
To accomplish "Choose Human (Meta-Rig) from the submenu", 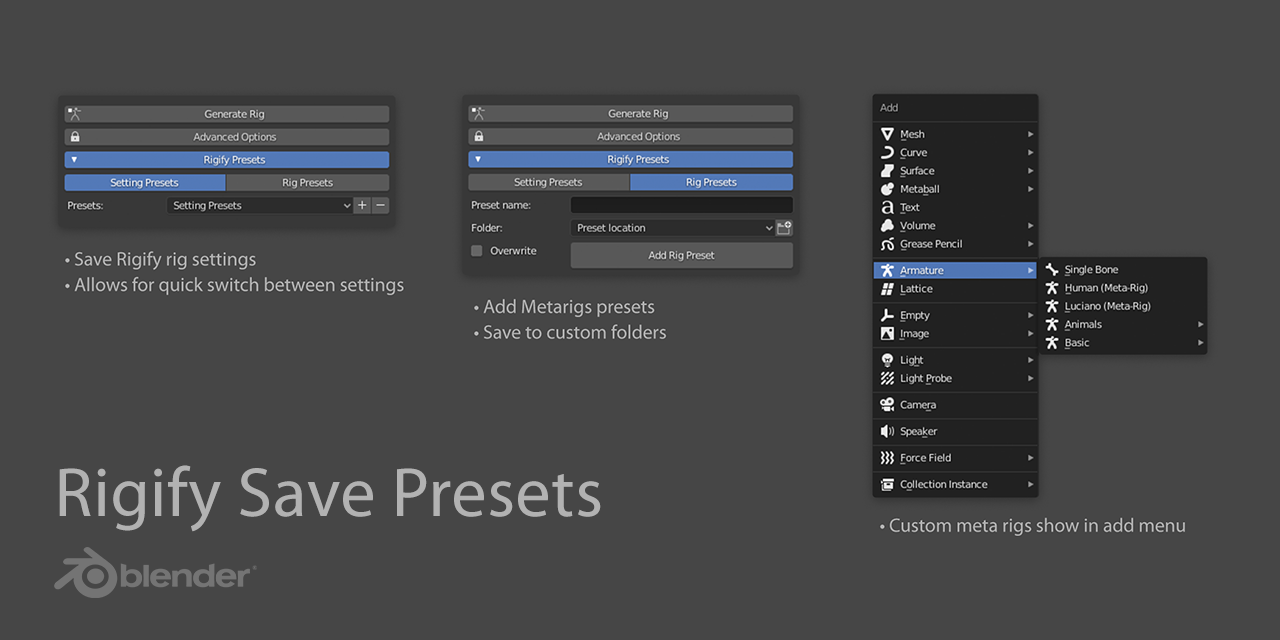I will [x=1123, y=288].
